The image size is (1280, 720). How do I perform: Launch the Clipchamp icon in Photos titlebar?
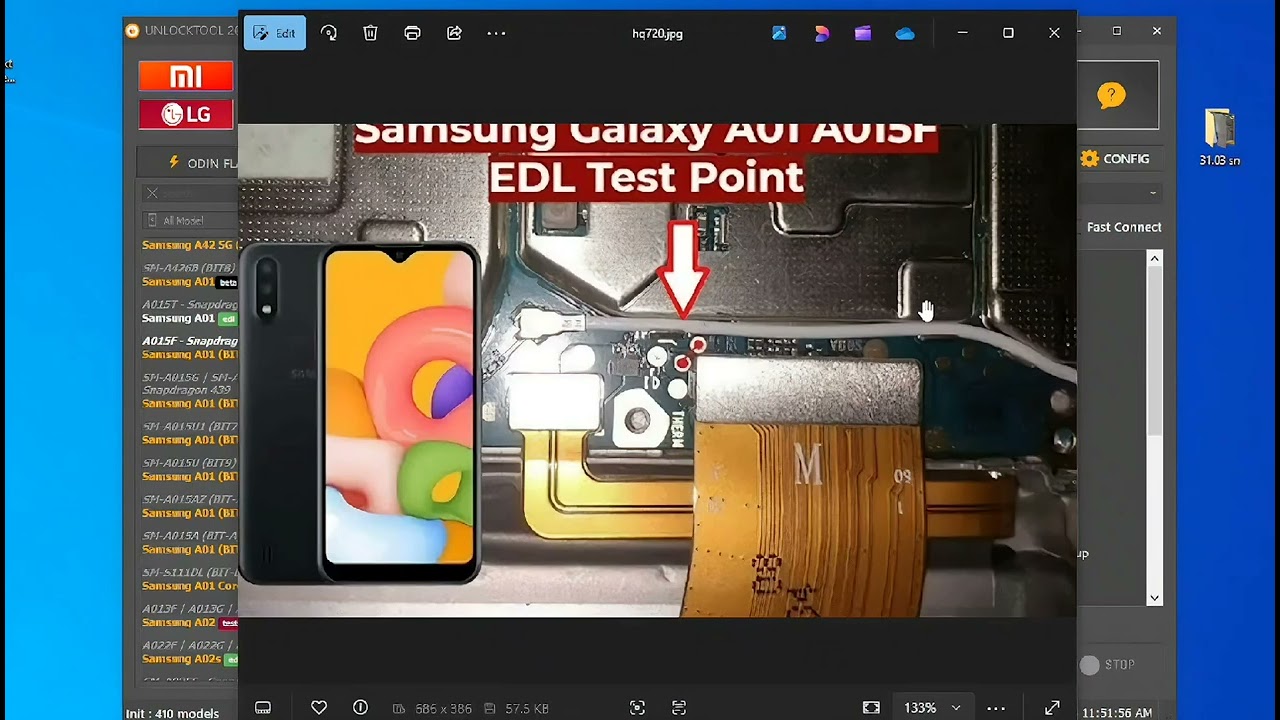863,33
